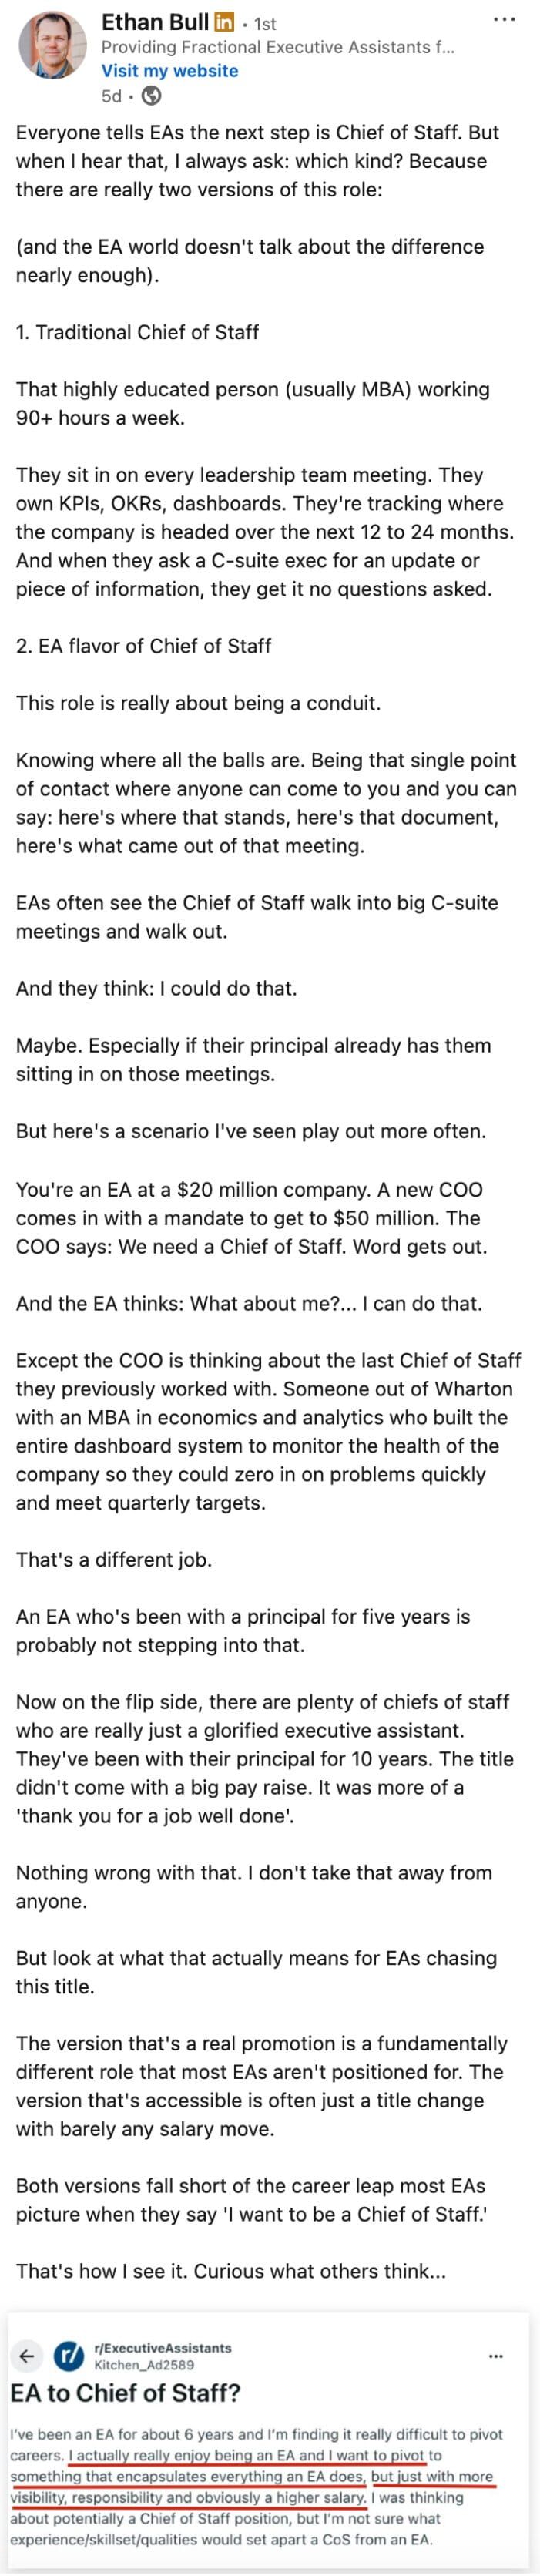Image resolution: width=540 pixels, height=2576 pixels.
Task: Click the LinkedIn badge beside Ethan Bull
Action: click(225, 21)
